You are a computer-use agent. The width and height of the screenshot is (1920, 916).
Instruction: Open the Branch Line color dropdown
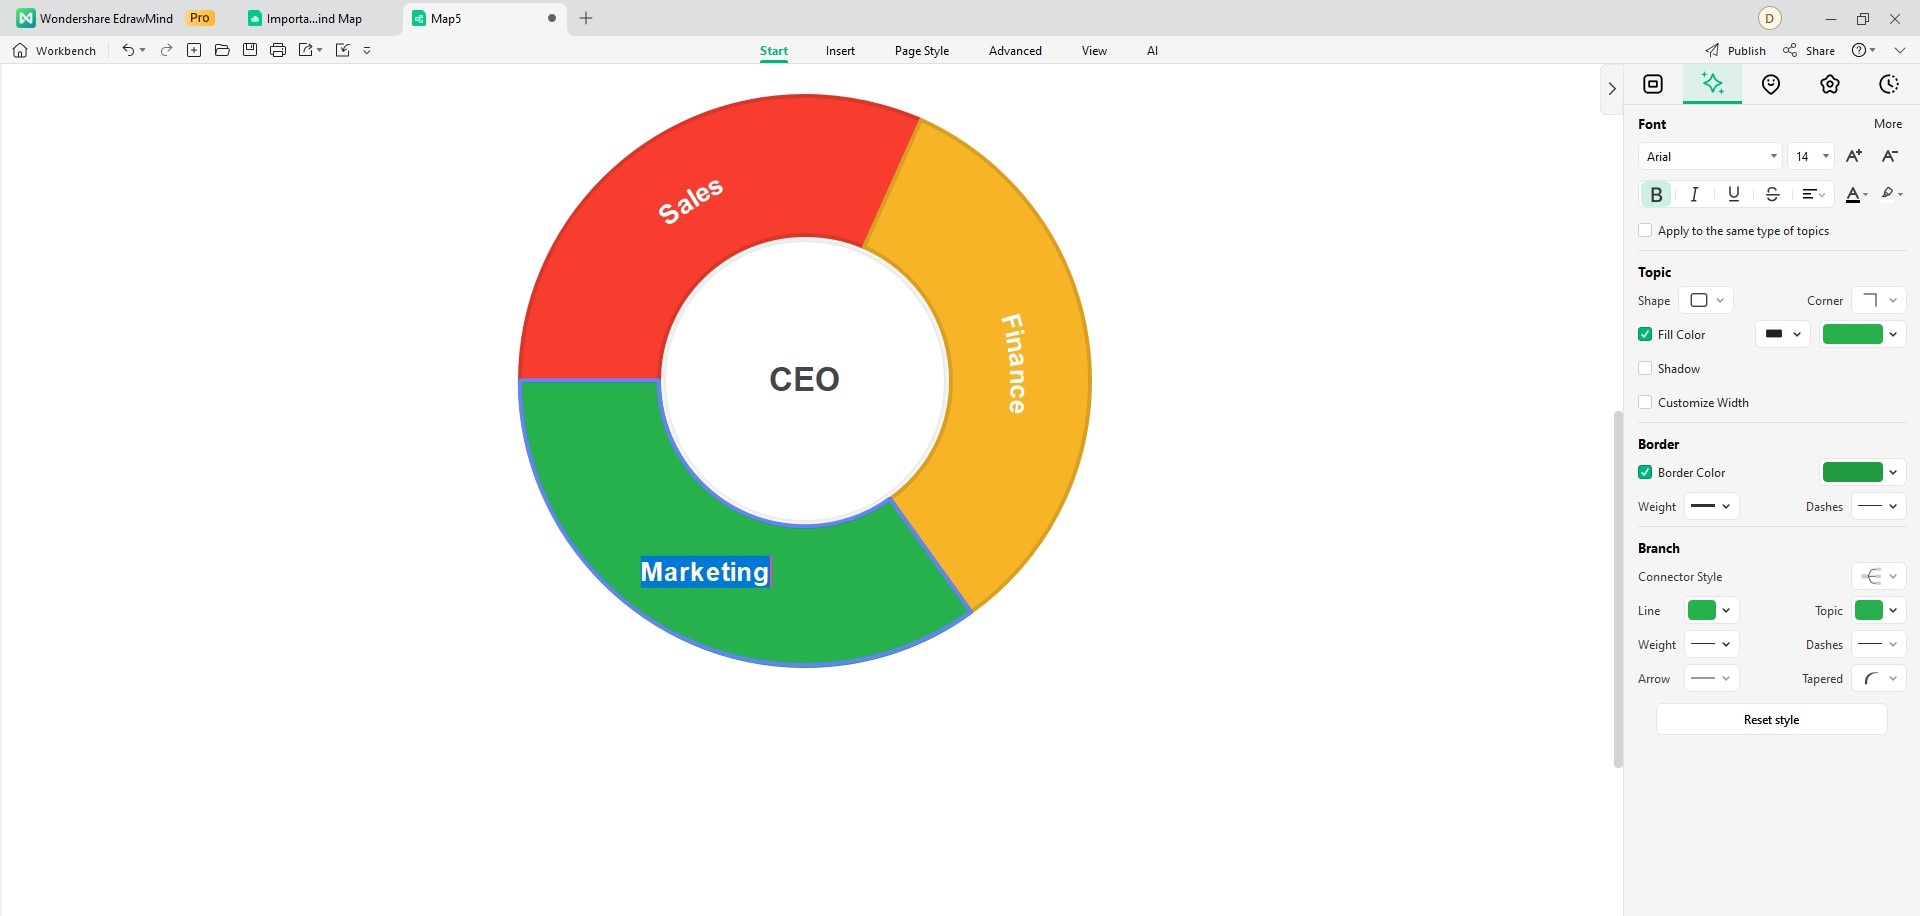point(1712,610)
